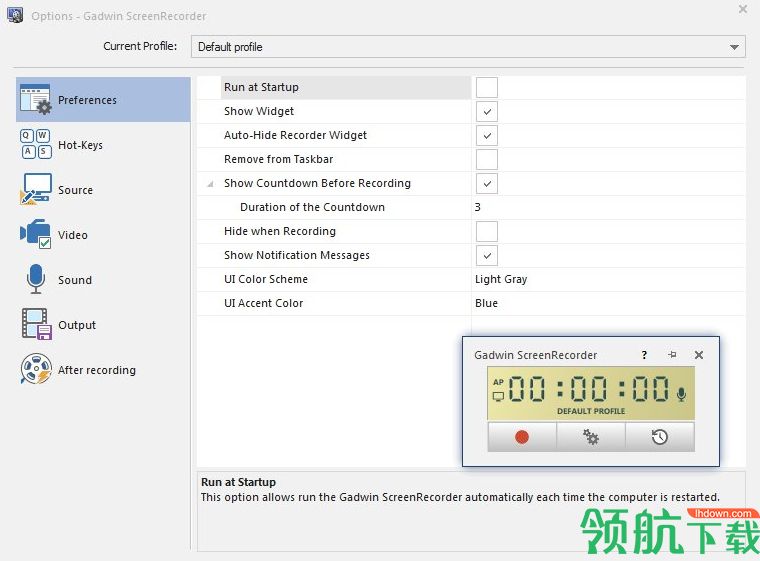Select UI Color Scheme row label
Screen dimensions: 760x561
tap(266, 279)
